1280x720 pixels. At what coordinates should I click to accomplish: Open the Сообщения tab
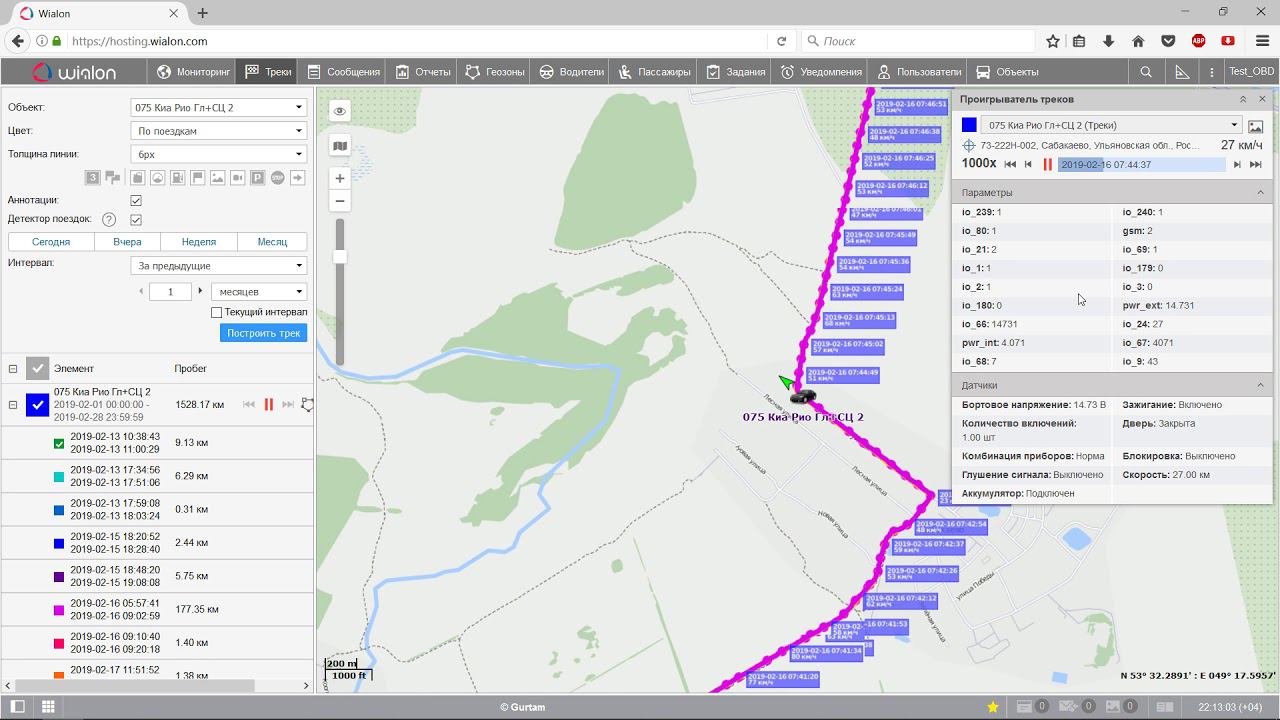[x=343, y=72]
